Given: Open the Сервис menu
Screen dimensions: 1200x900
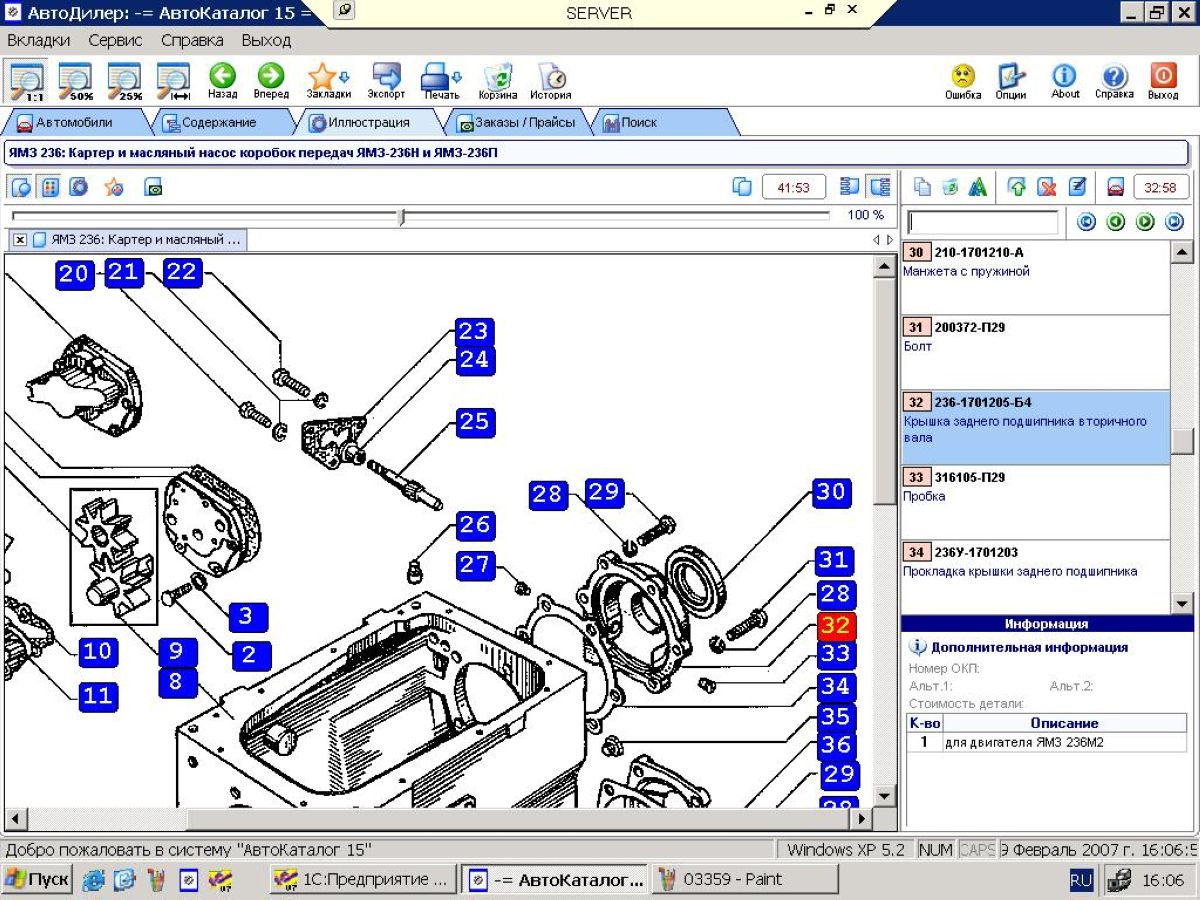Looking at the screenshot, I should point(115,41).
